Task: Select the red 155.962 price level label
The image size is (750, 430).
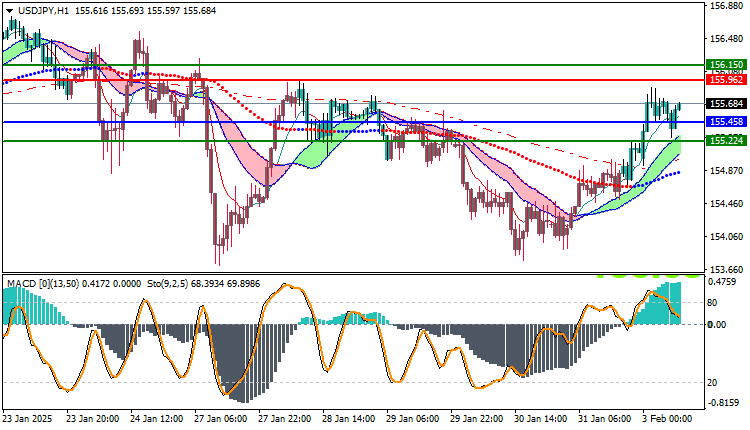Action: 727,80
